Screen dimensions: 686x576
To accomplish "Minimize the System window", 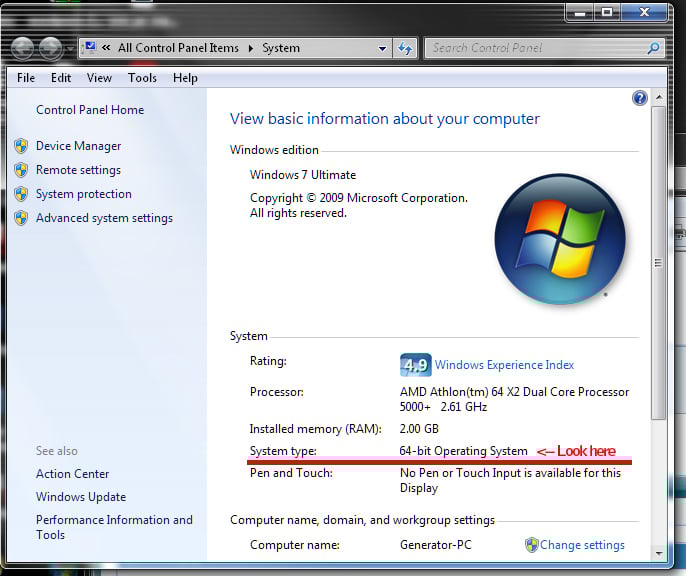I will click(x=580, y=13).
